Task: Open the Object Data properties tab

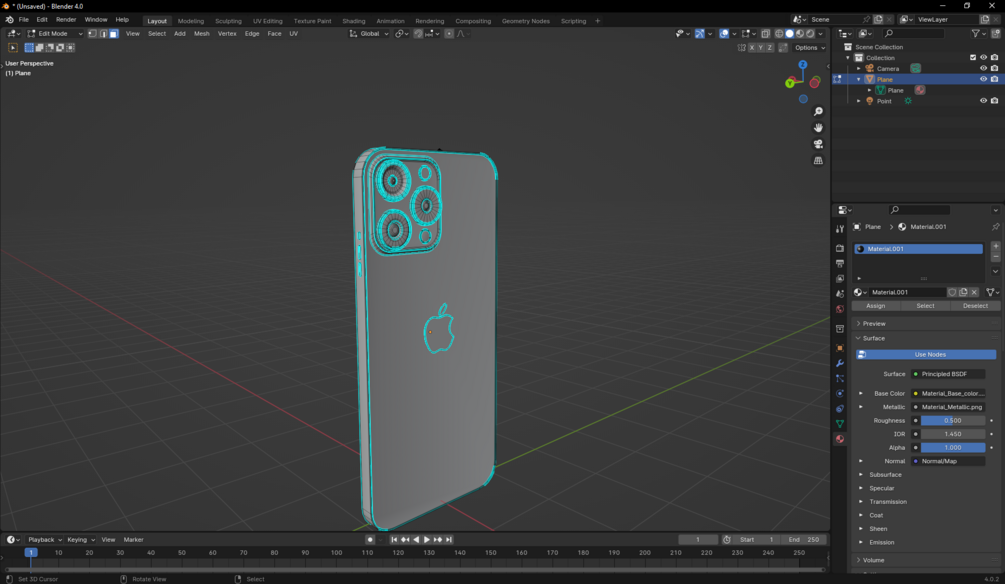Action: point(840,424)
